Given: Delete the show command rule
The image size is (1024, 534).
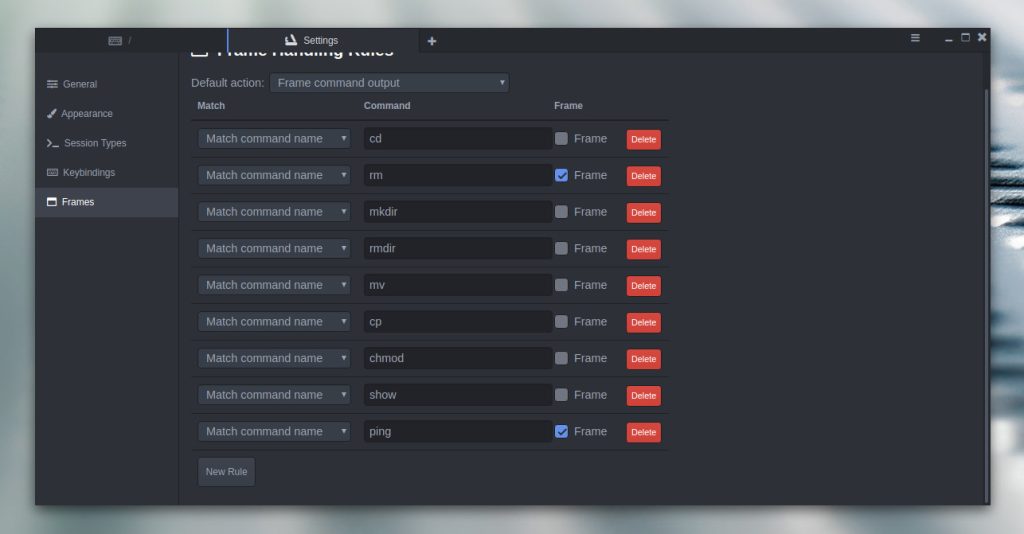Looking at the screenshot, I should click(643, 396).
